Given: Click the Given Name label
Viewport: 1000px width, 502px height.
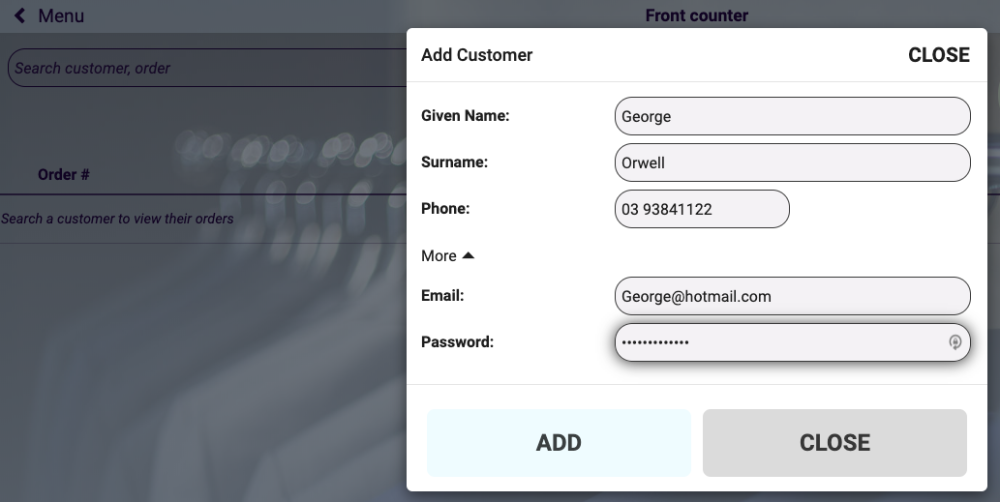Looking at the screenshot, I should (465, 116).
